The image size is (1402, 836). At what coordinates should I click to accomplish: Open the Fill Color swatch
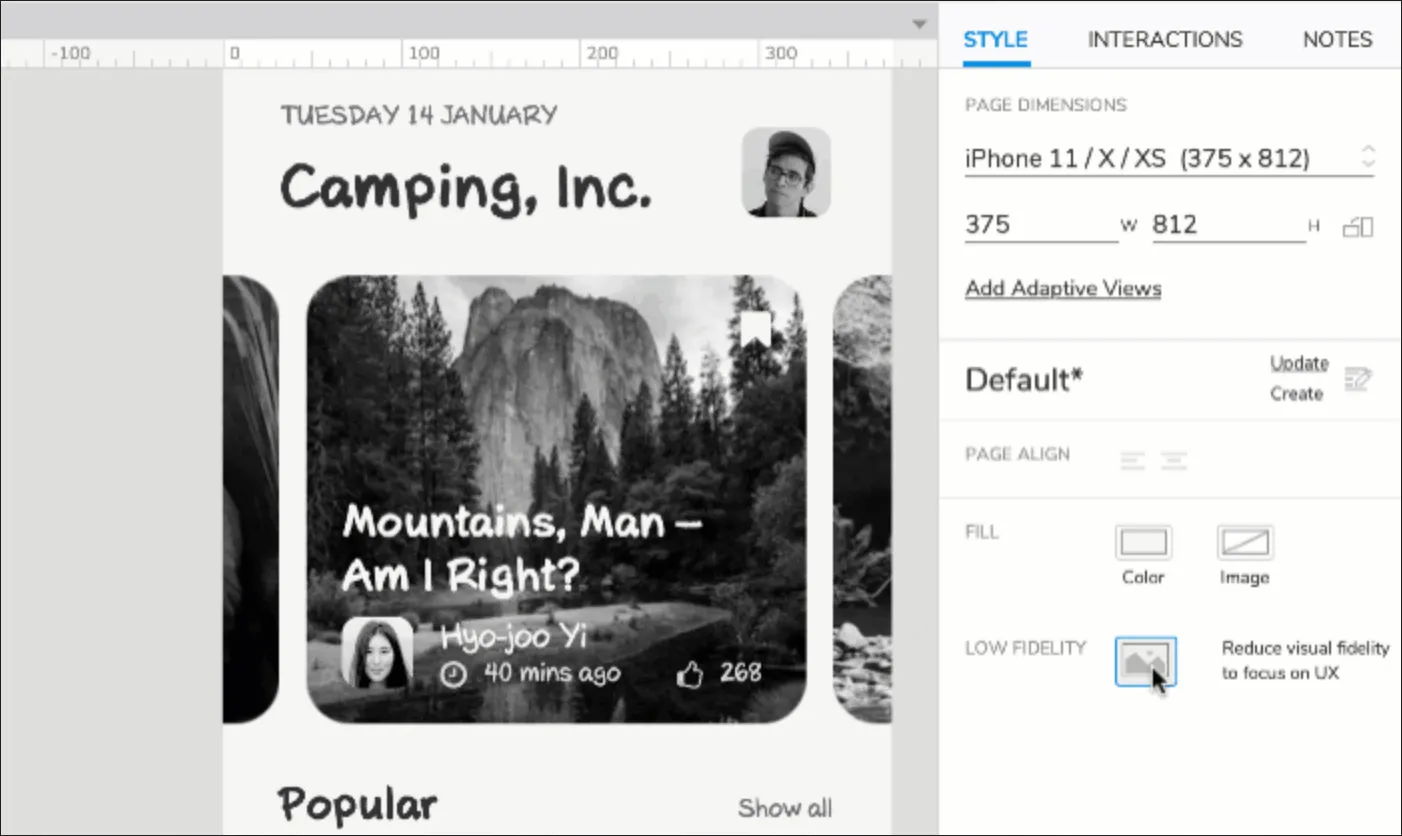(x=1143, y=543)
